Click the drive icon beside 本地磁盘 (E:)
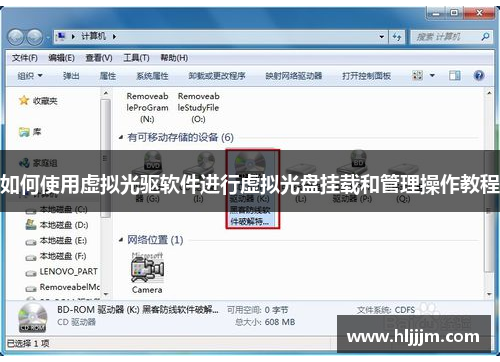500x362 pixels. pyautogui.click(x=31, y=242)
